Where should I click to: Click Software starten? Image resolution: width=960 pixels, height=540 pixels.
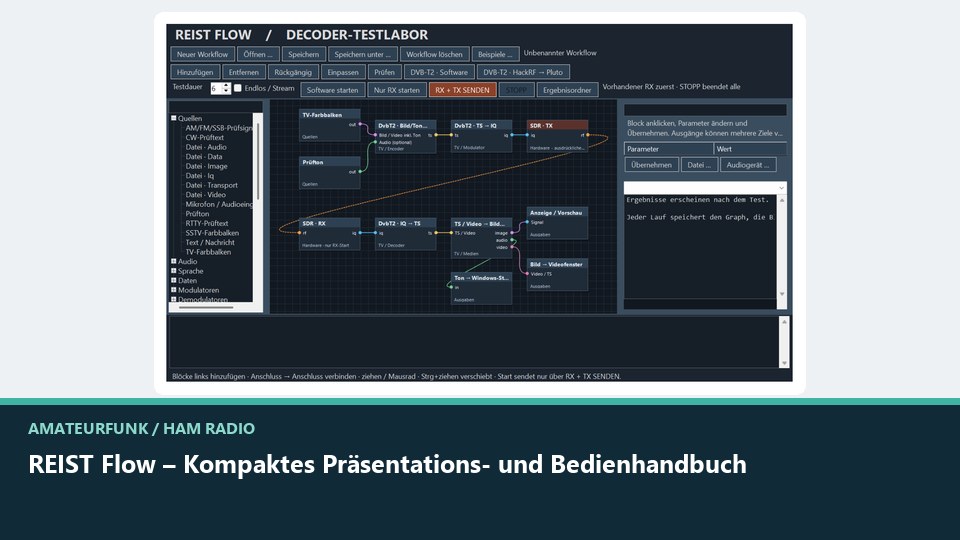pos(332,89)
